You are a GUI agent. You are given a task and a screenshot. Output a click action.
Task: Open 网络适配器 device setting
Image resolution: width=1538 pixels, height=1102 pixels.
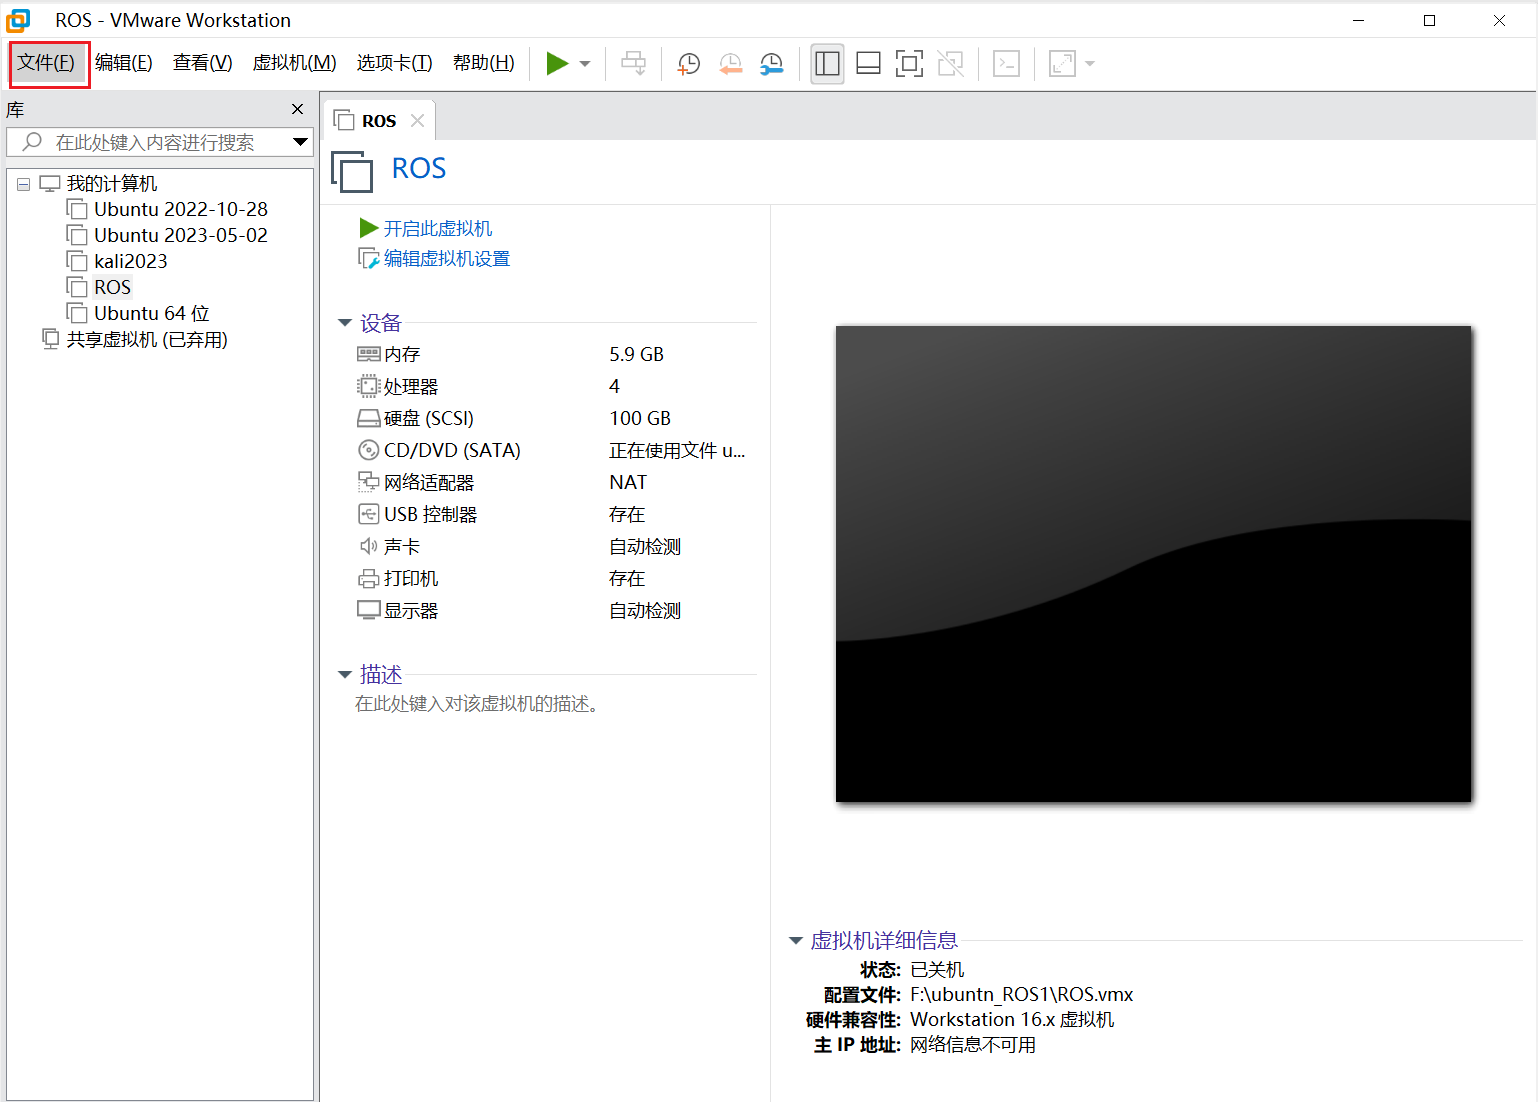[429, 482]
